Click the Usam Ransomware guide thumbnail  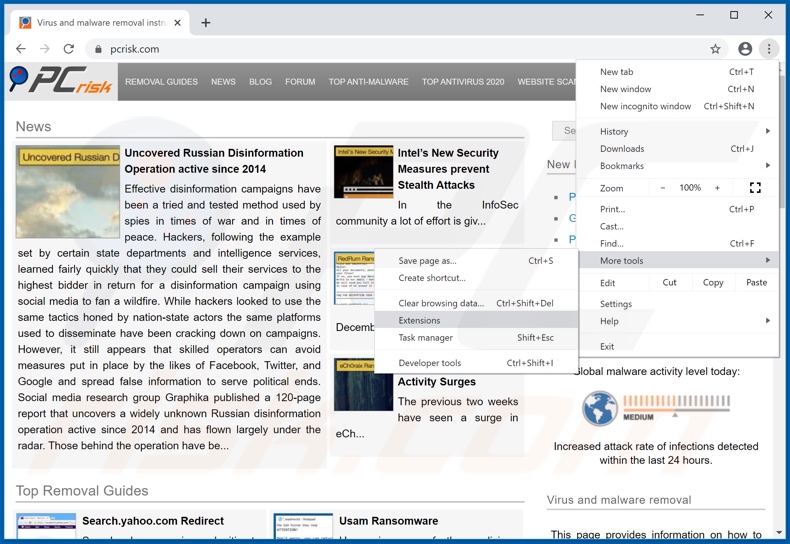303,528
